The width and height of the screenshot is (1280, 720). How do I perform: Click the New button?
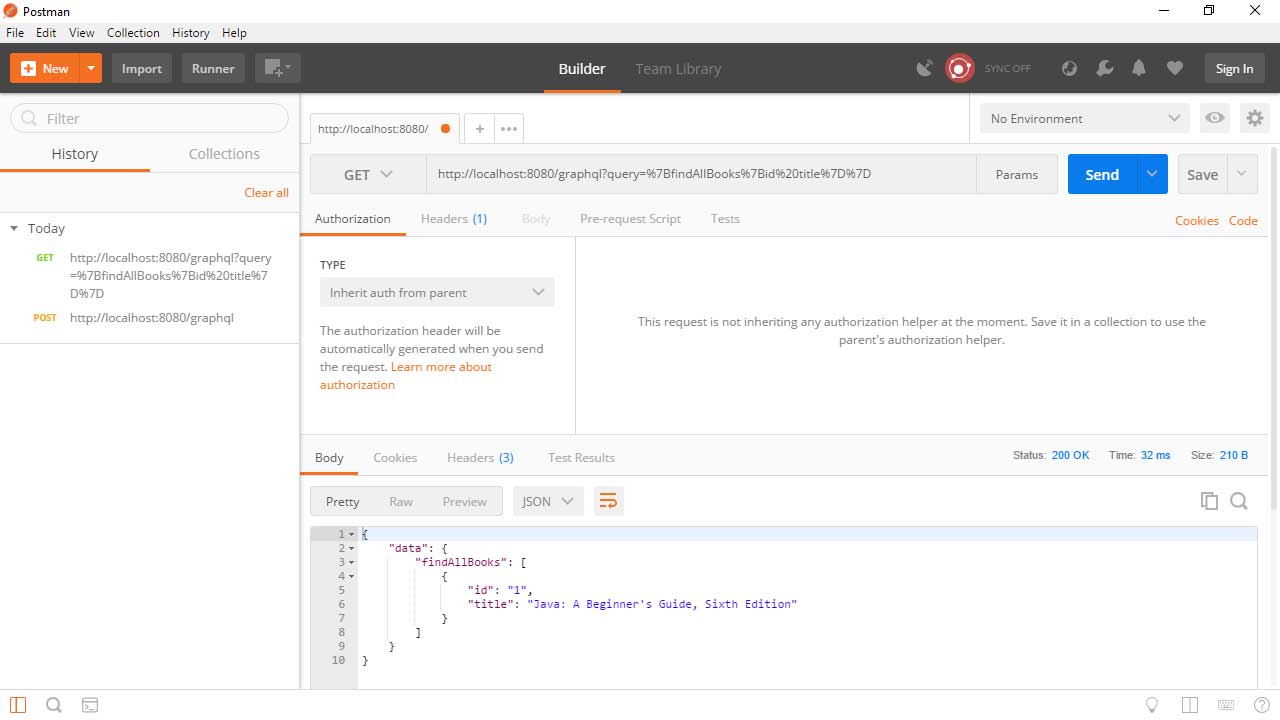pos(44,68)
